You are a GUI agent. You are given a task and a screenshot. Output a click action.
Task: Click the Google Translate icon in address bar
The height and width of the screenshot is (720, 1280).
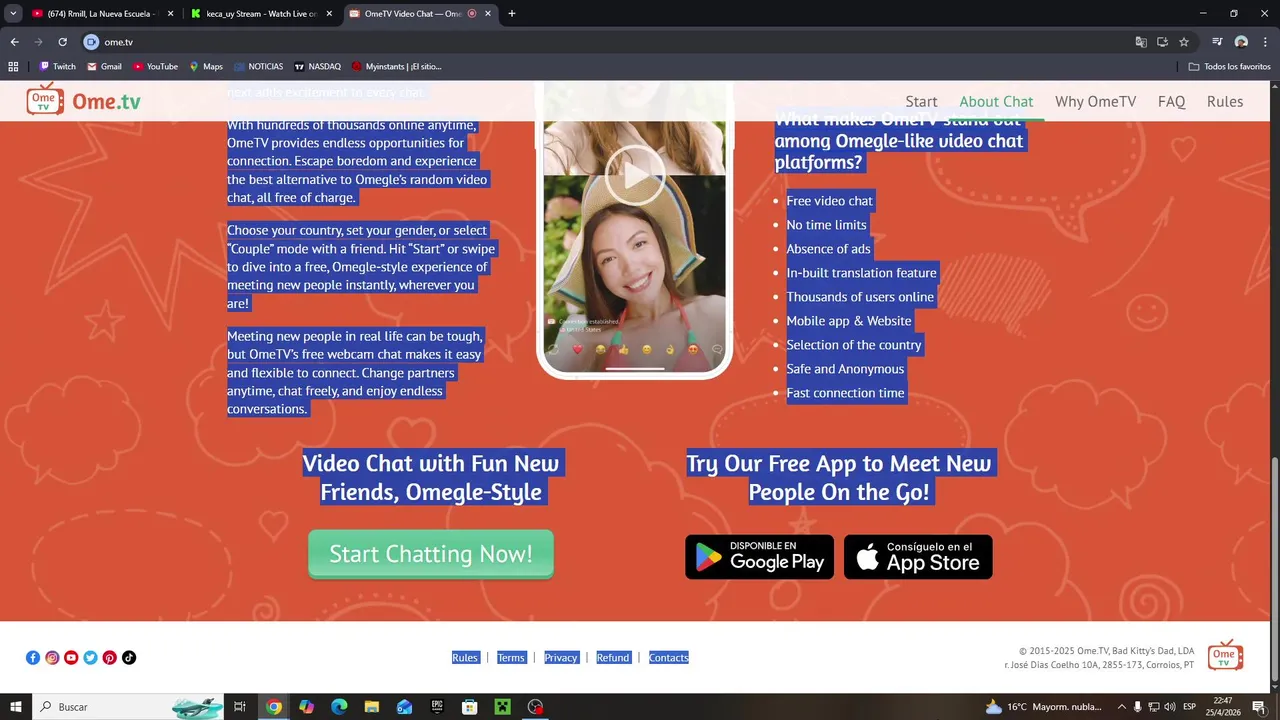(1141, 42)
